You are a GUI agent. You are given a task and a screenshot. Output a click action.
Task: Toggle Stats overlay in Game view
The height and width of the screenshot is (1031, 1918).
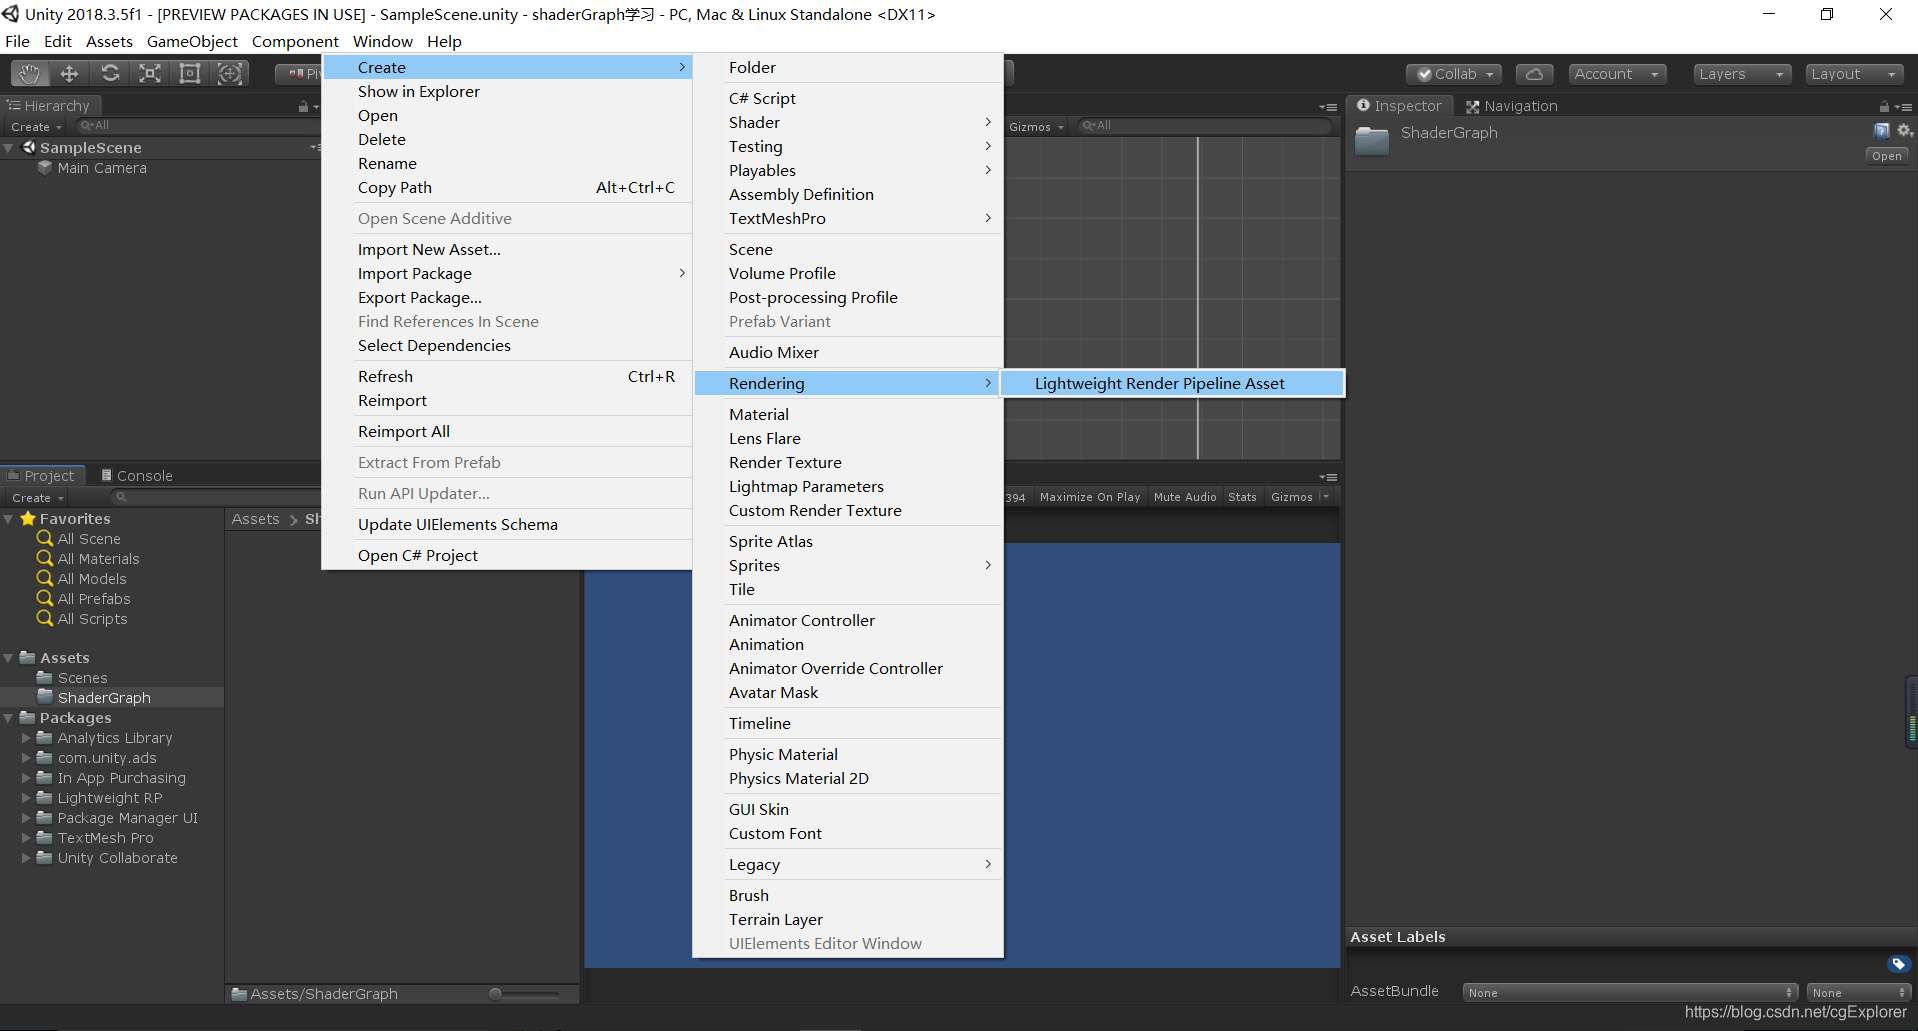click(x=1242, y=497)
